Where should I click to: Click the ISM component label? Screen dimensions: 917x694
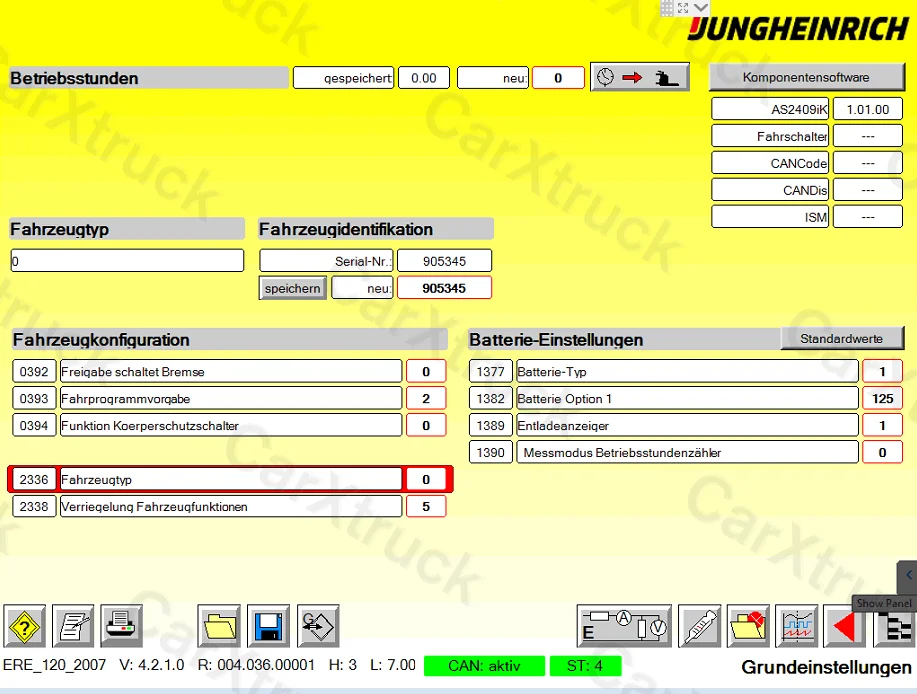(770, 216)
